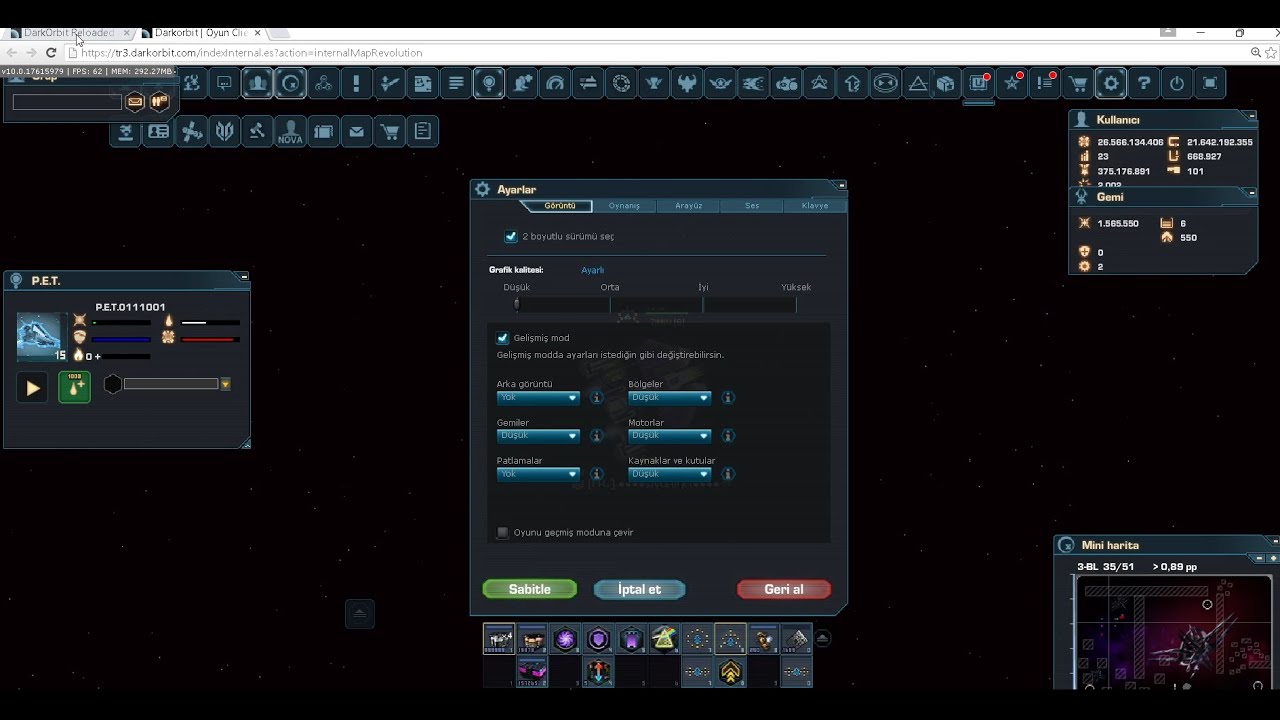Open the Kaynaklar ve kutular dropdown

669,473
